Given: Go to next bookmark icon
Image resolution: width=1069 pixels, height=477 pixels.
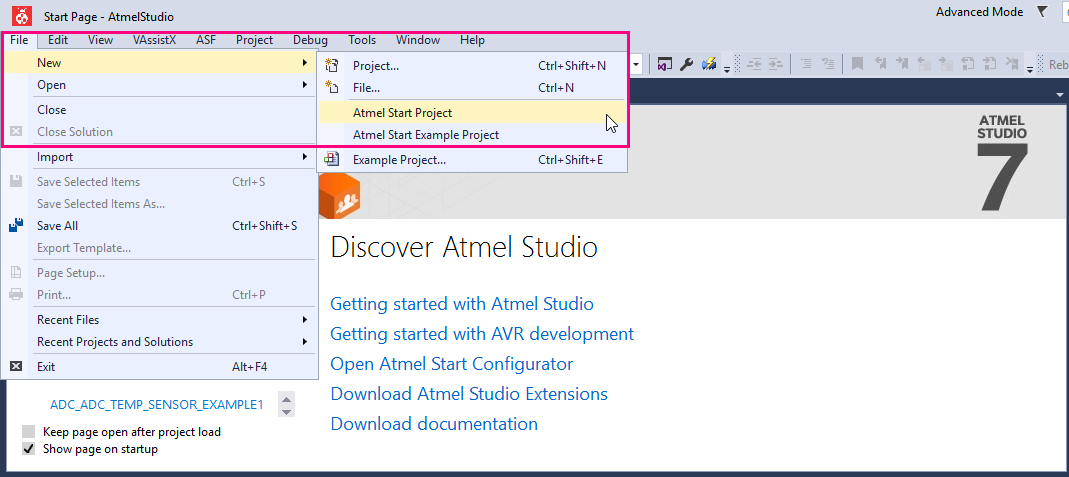Looking at the screenshot, I should pos(902,64).
